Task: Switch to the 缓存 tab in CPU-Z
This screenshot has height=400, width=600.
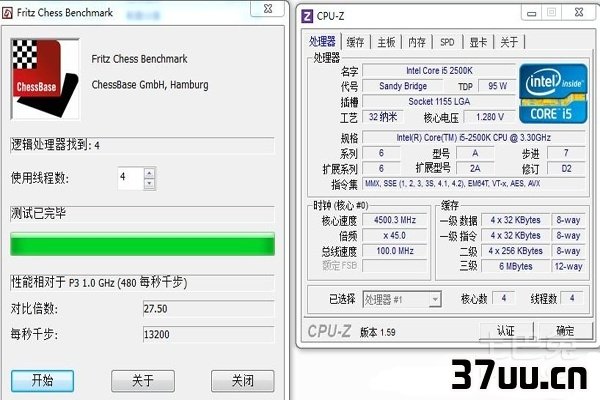Action: [x=355, y=42]
